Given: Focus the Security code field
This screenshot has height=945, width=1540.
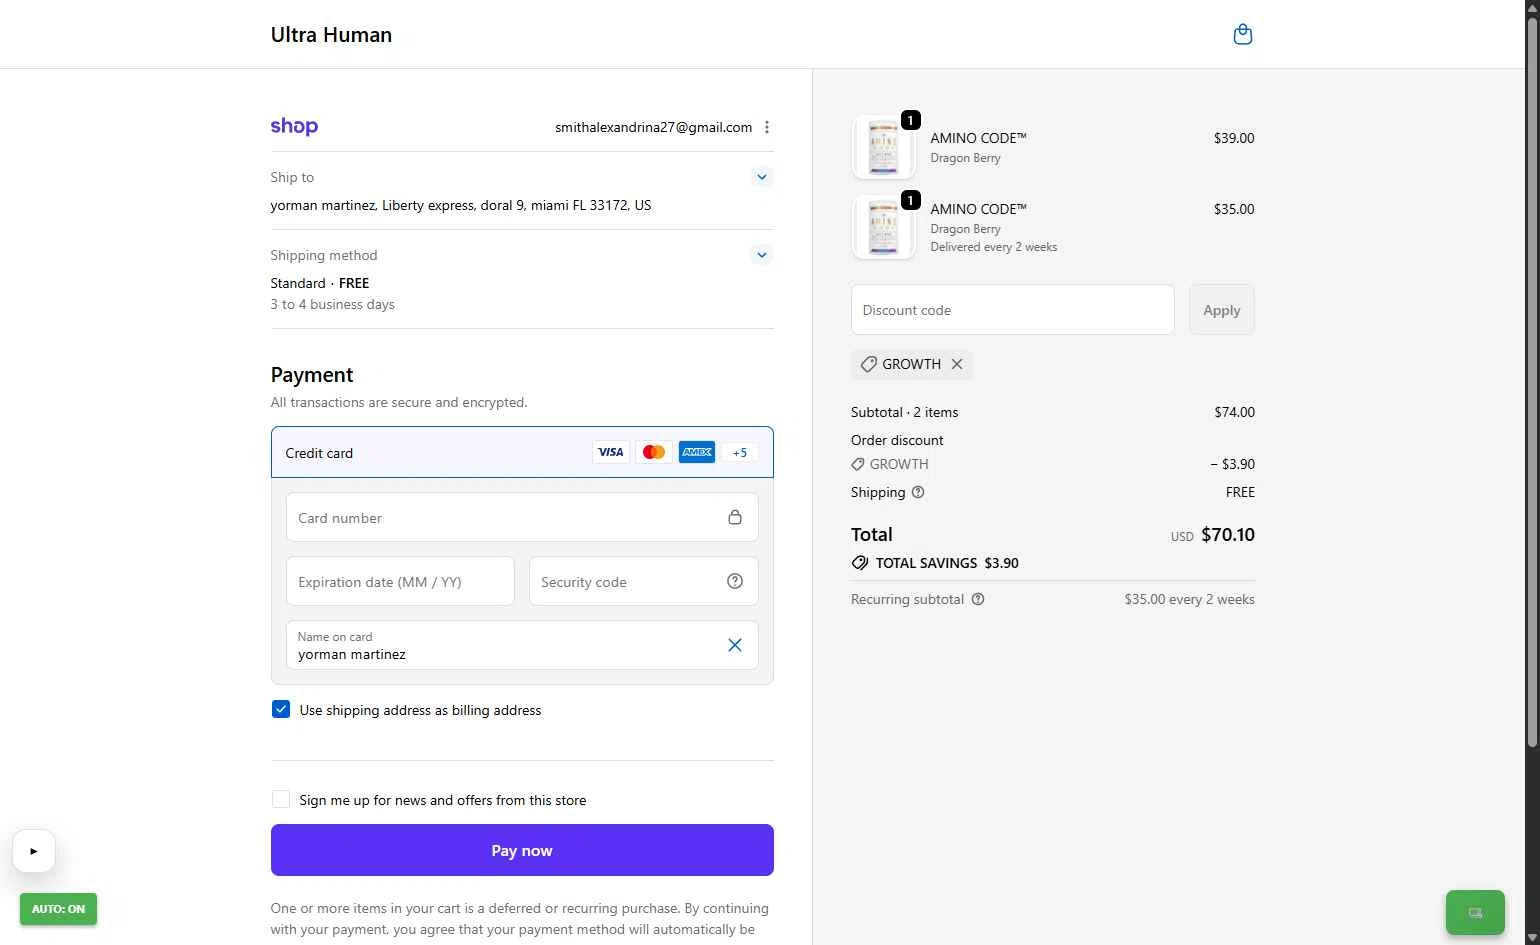Looking at the screenshot, I should pyautogui.click(x=643, y=581).
